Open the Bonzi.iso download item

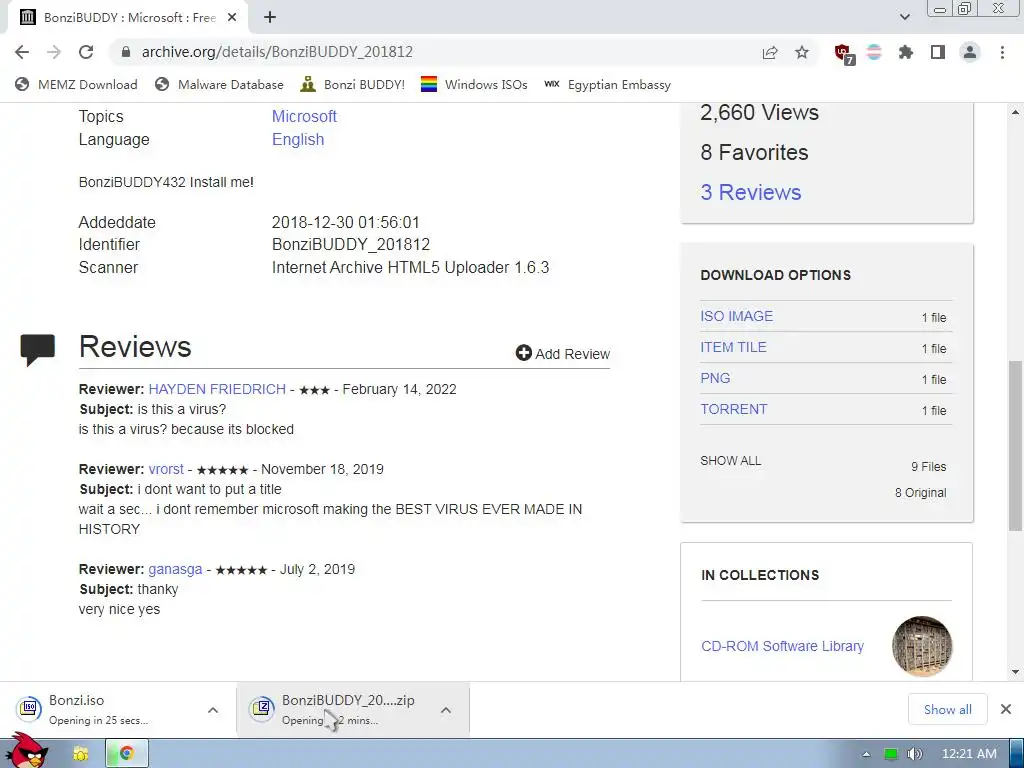tap(98, 709)
